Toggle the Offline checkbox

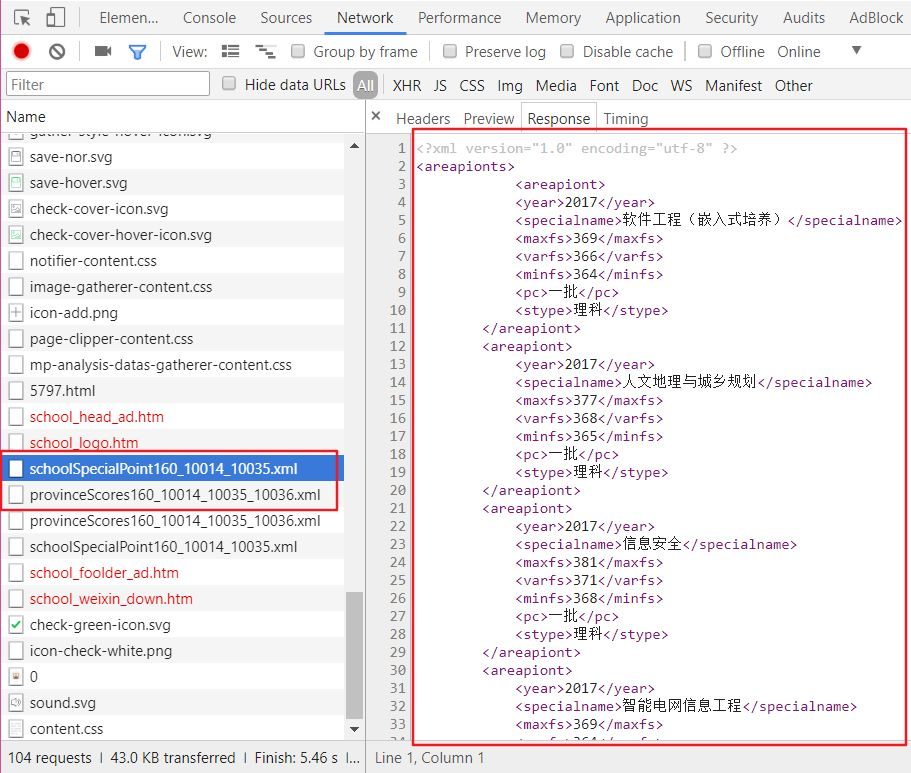point(705,51)
